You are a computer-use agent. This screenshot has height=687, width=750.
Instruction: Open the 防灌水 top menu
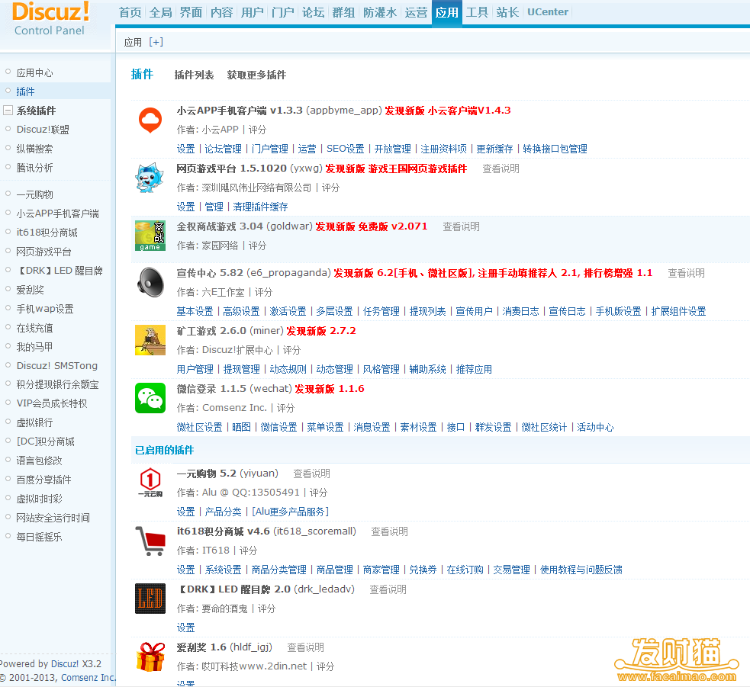click(380, 12)
